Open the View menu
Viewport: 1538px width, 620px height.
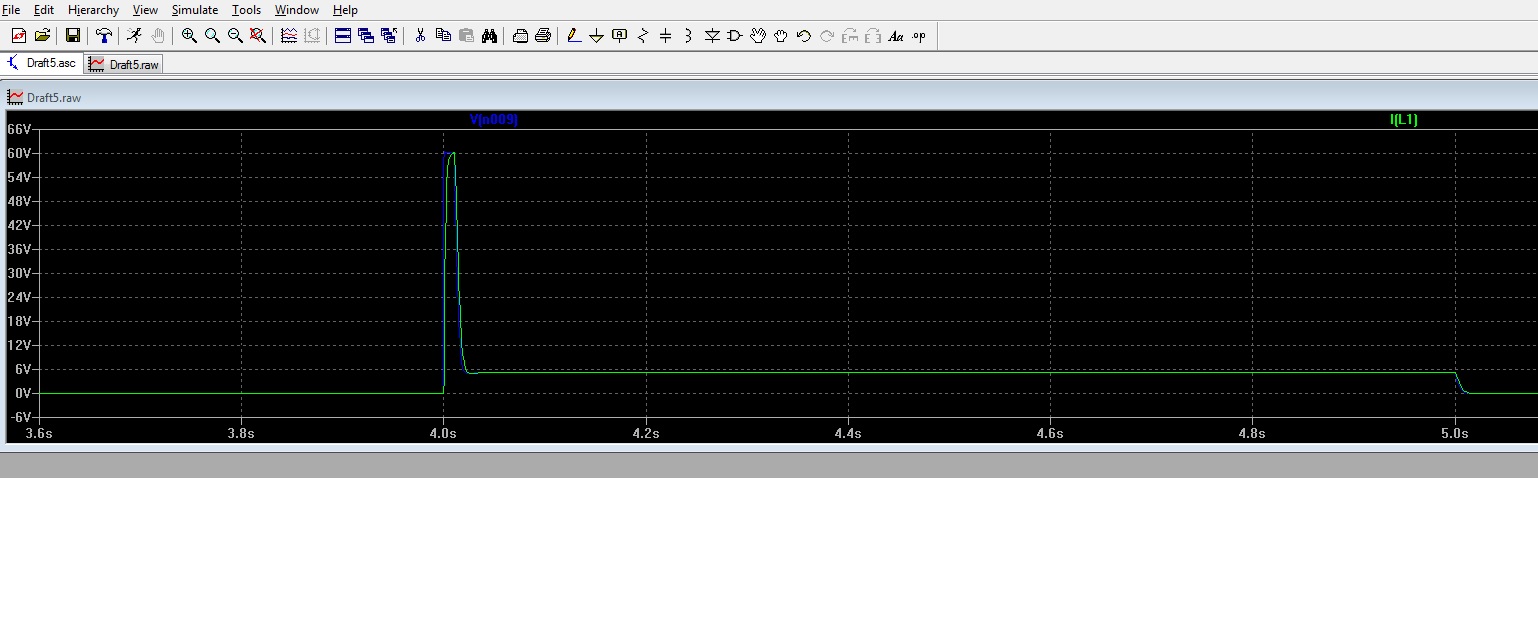(145, 10)
